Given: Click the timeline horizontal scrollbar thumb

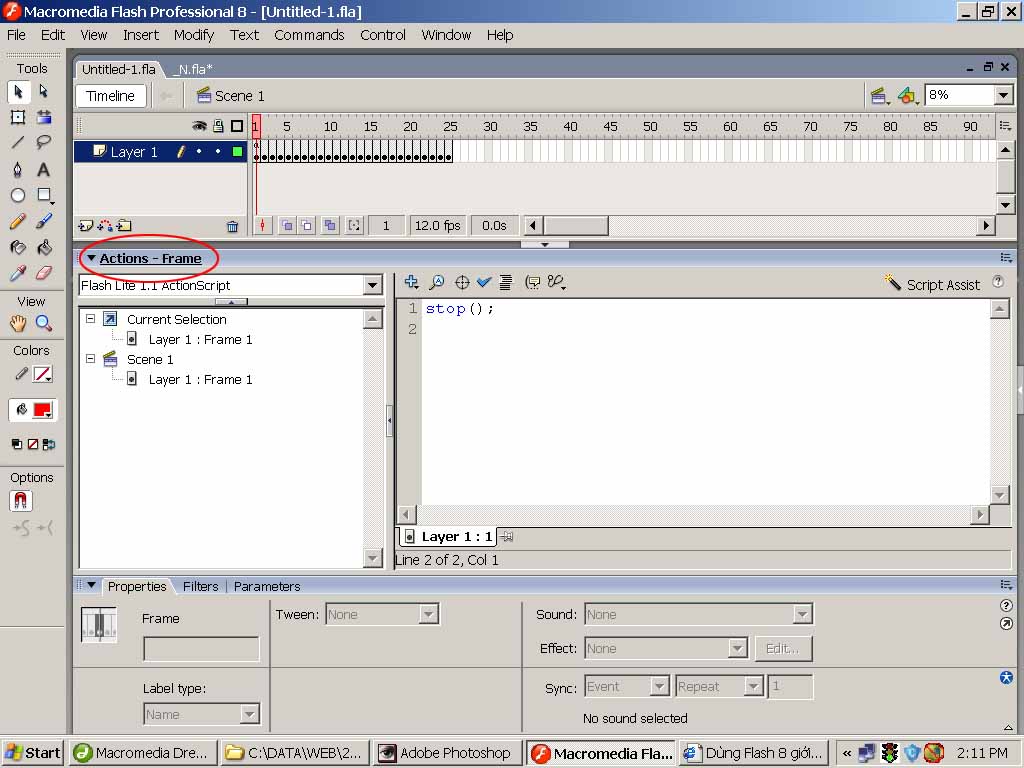Looking at the screenshot, I should click(x=577, y=226).
